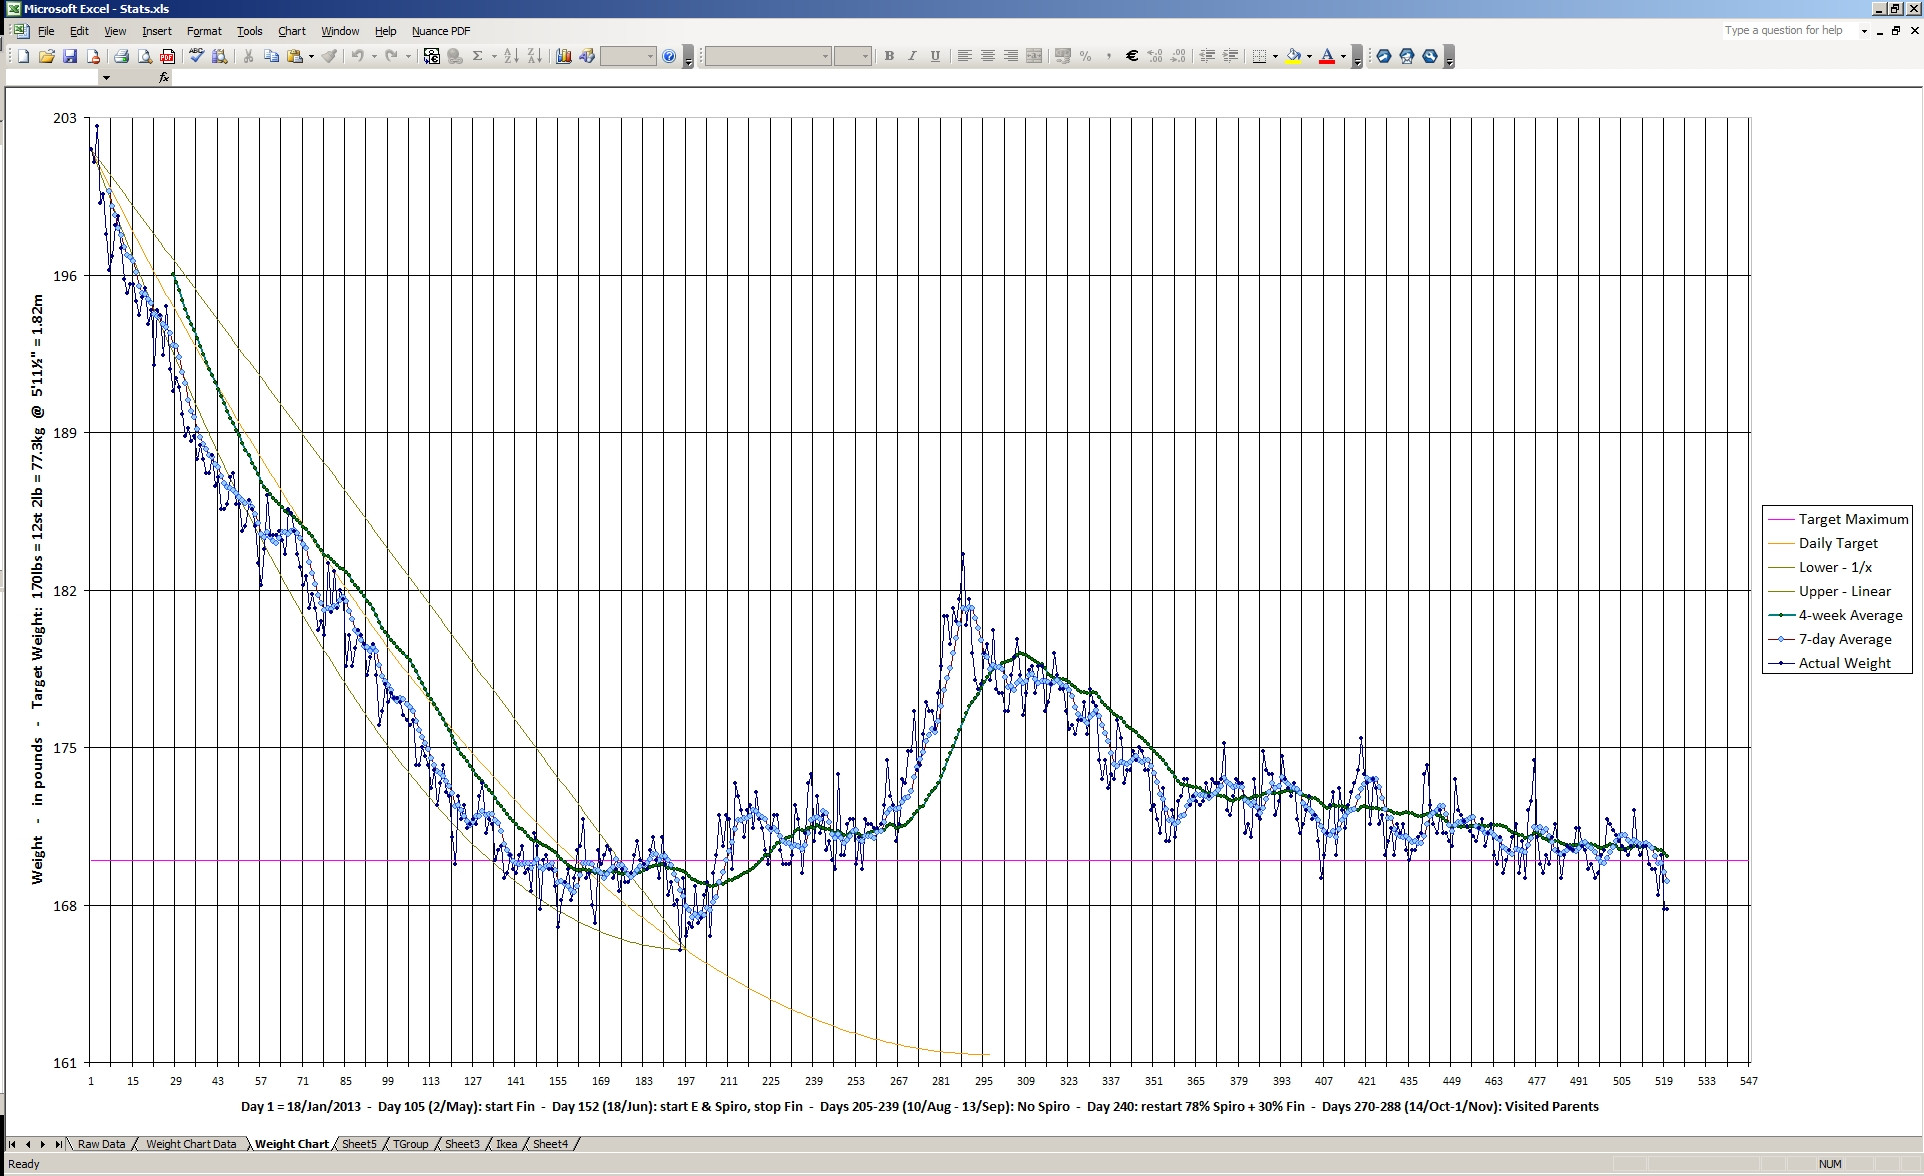Select the Ikea sheet tab
The height and width of the screenshot is (1176, 1924).
(x=507, y=1144)
